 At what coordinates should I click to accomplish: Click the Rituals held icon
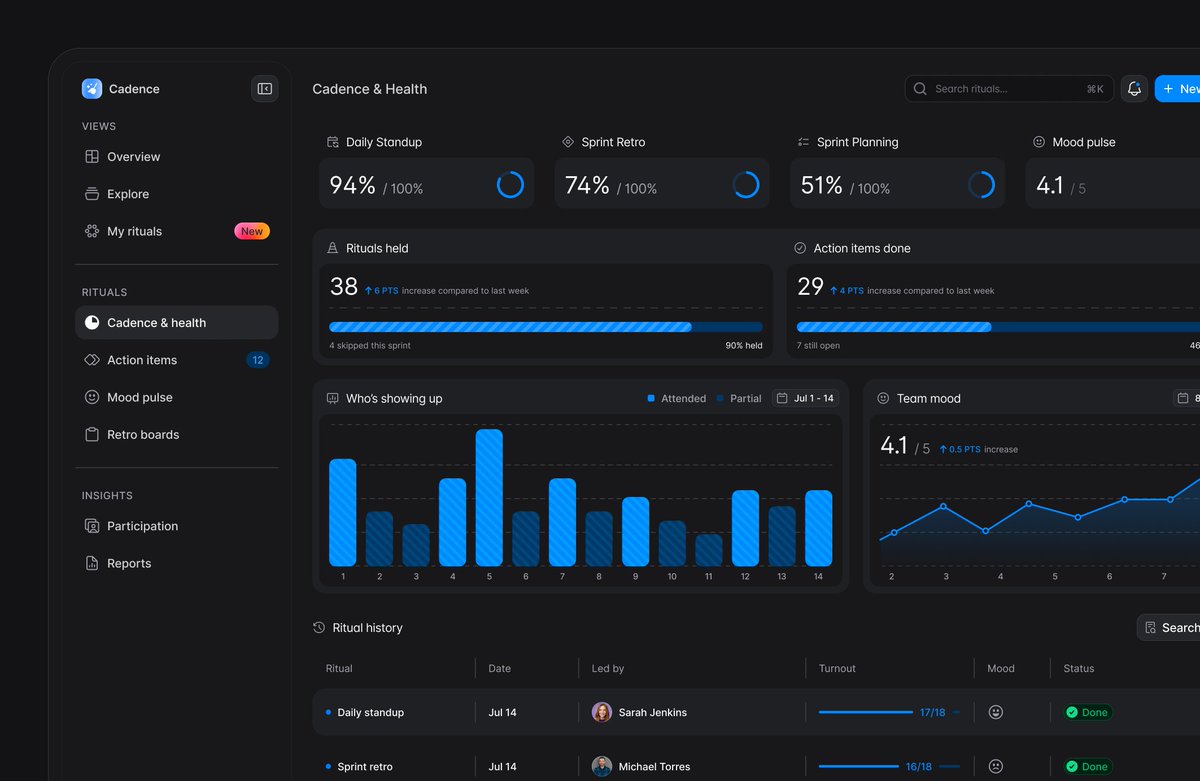pos(333,248)
